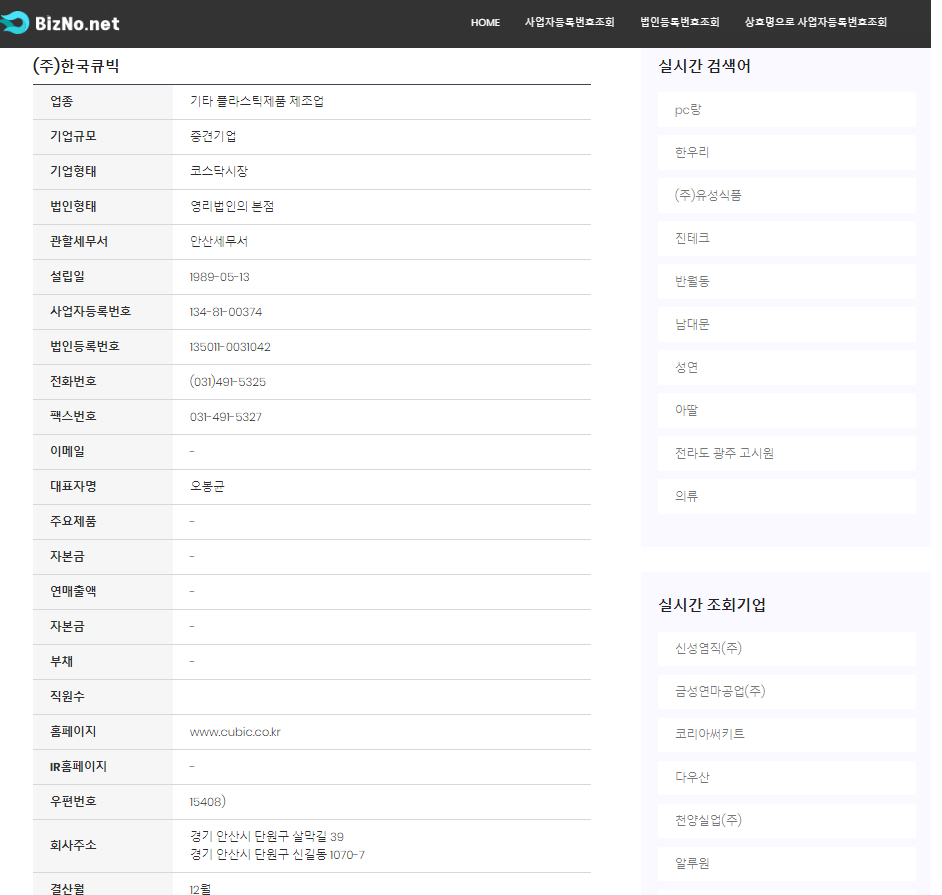Select the 반월동 search keyword

pyautogui.click(x=786, y=282)
